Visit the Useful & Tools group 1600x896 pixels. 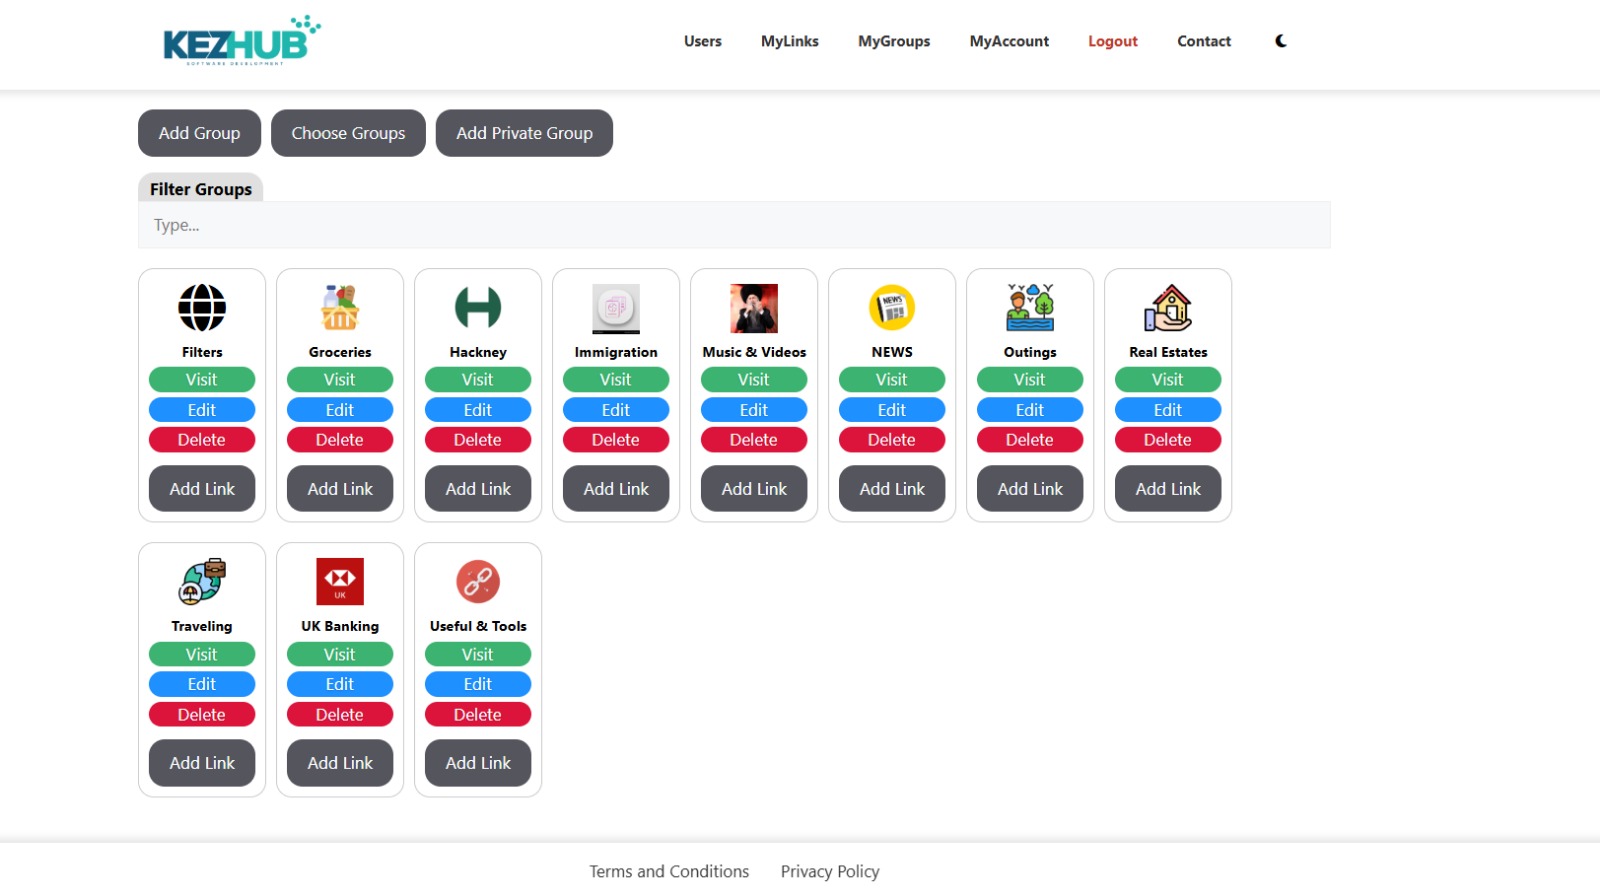click(478, 654)
